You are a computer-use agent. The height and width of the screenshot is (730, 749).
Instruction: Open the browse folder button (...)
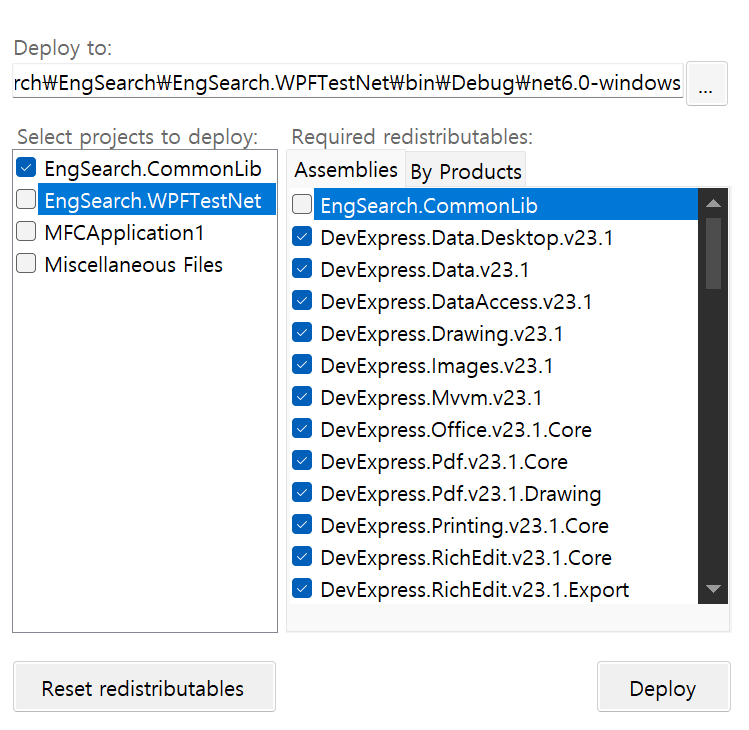pyautogui.click(x=706, y=84)
